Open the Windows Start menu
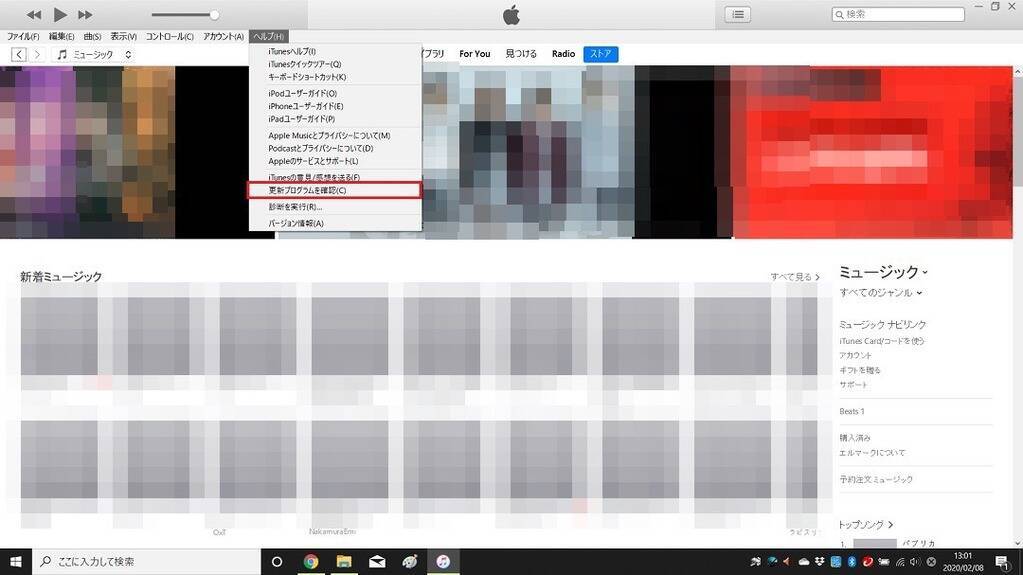1023x575 pixels. point(16,561)
